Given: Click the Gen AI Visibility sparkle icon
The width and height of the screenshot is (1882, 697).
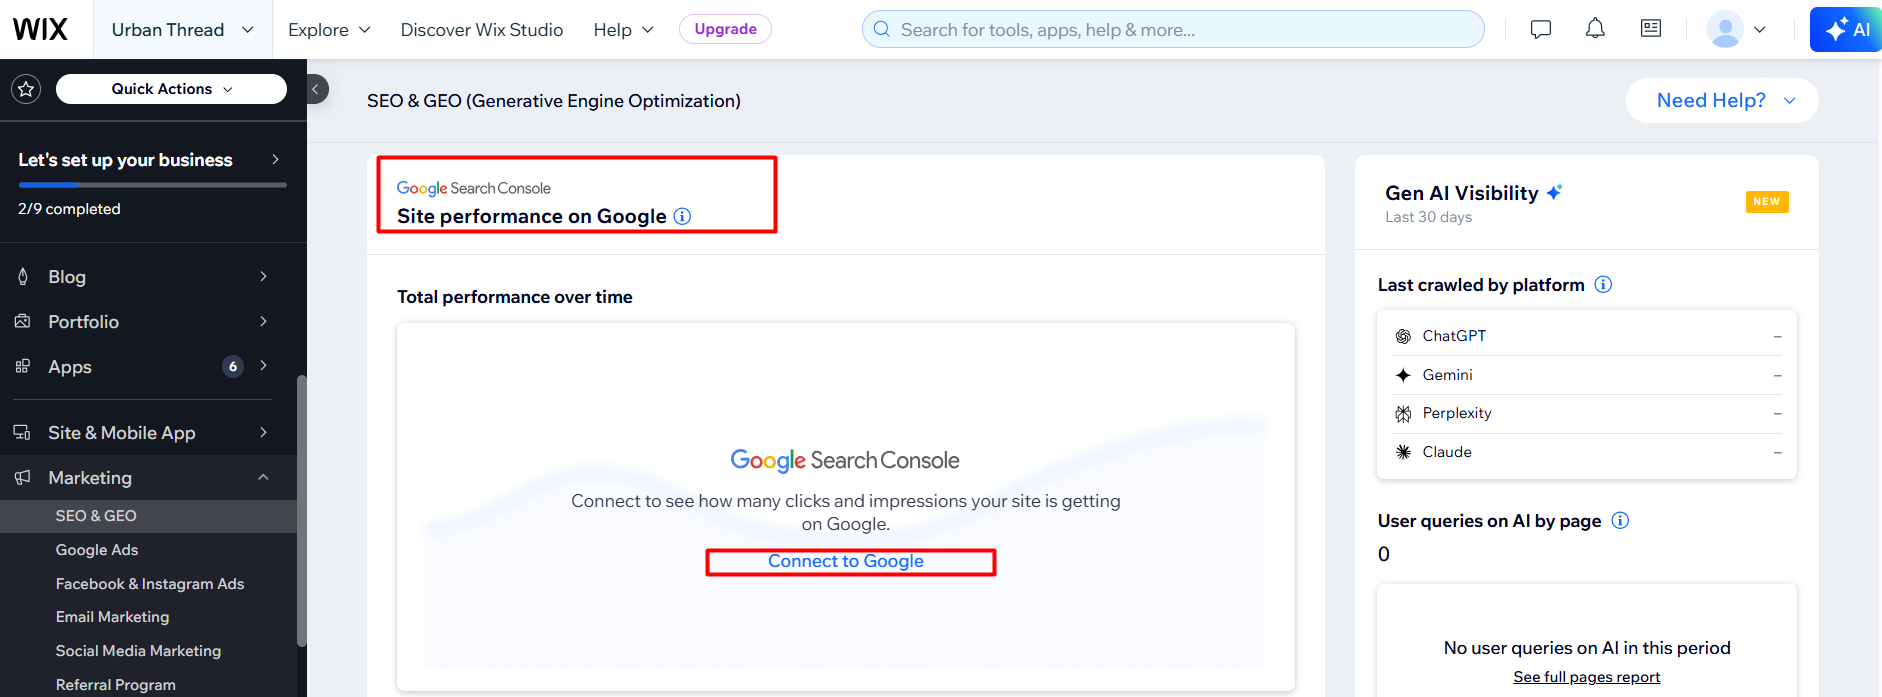Looking at the screenshot, I should click(x=1554, y=192).
